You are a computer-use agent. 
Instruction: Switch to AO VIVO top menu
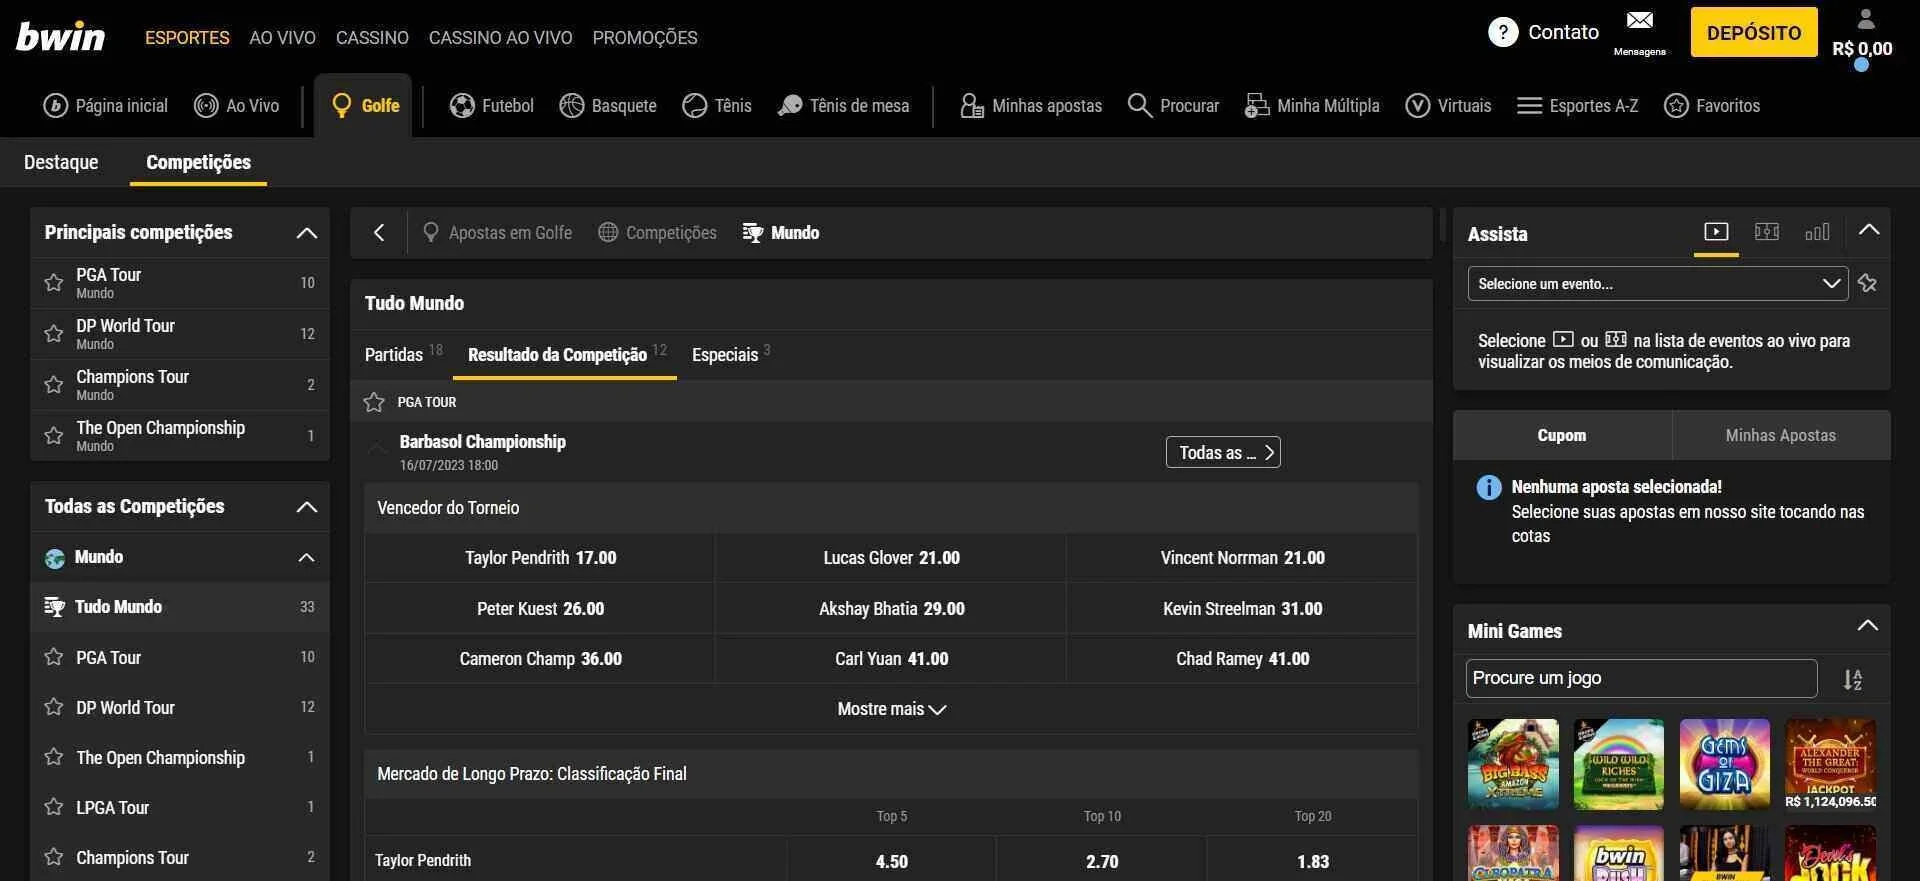pos(282,38)
